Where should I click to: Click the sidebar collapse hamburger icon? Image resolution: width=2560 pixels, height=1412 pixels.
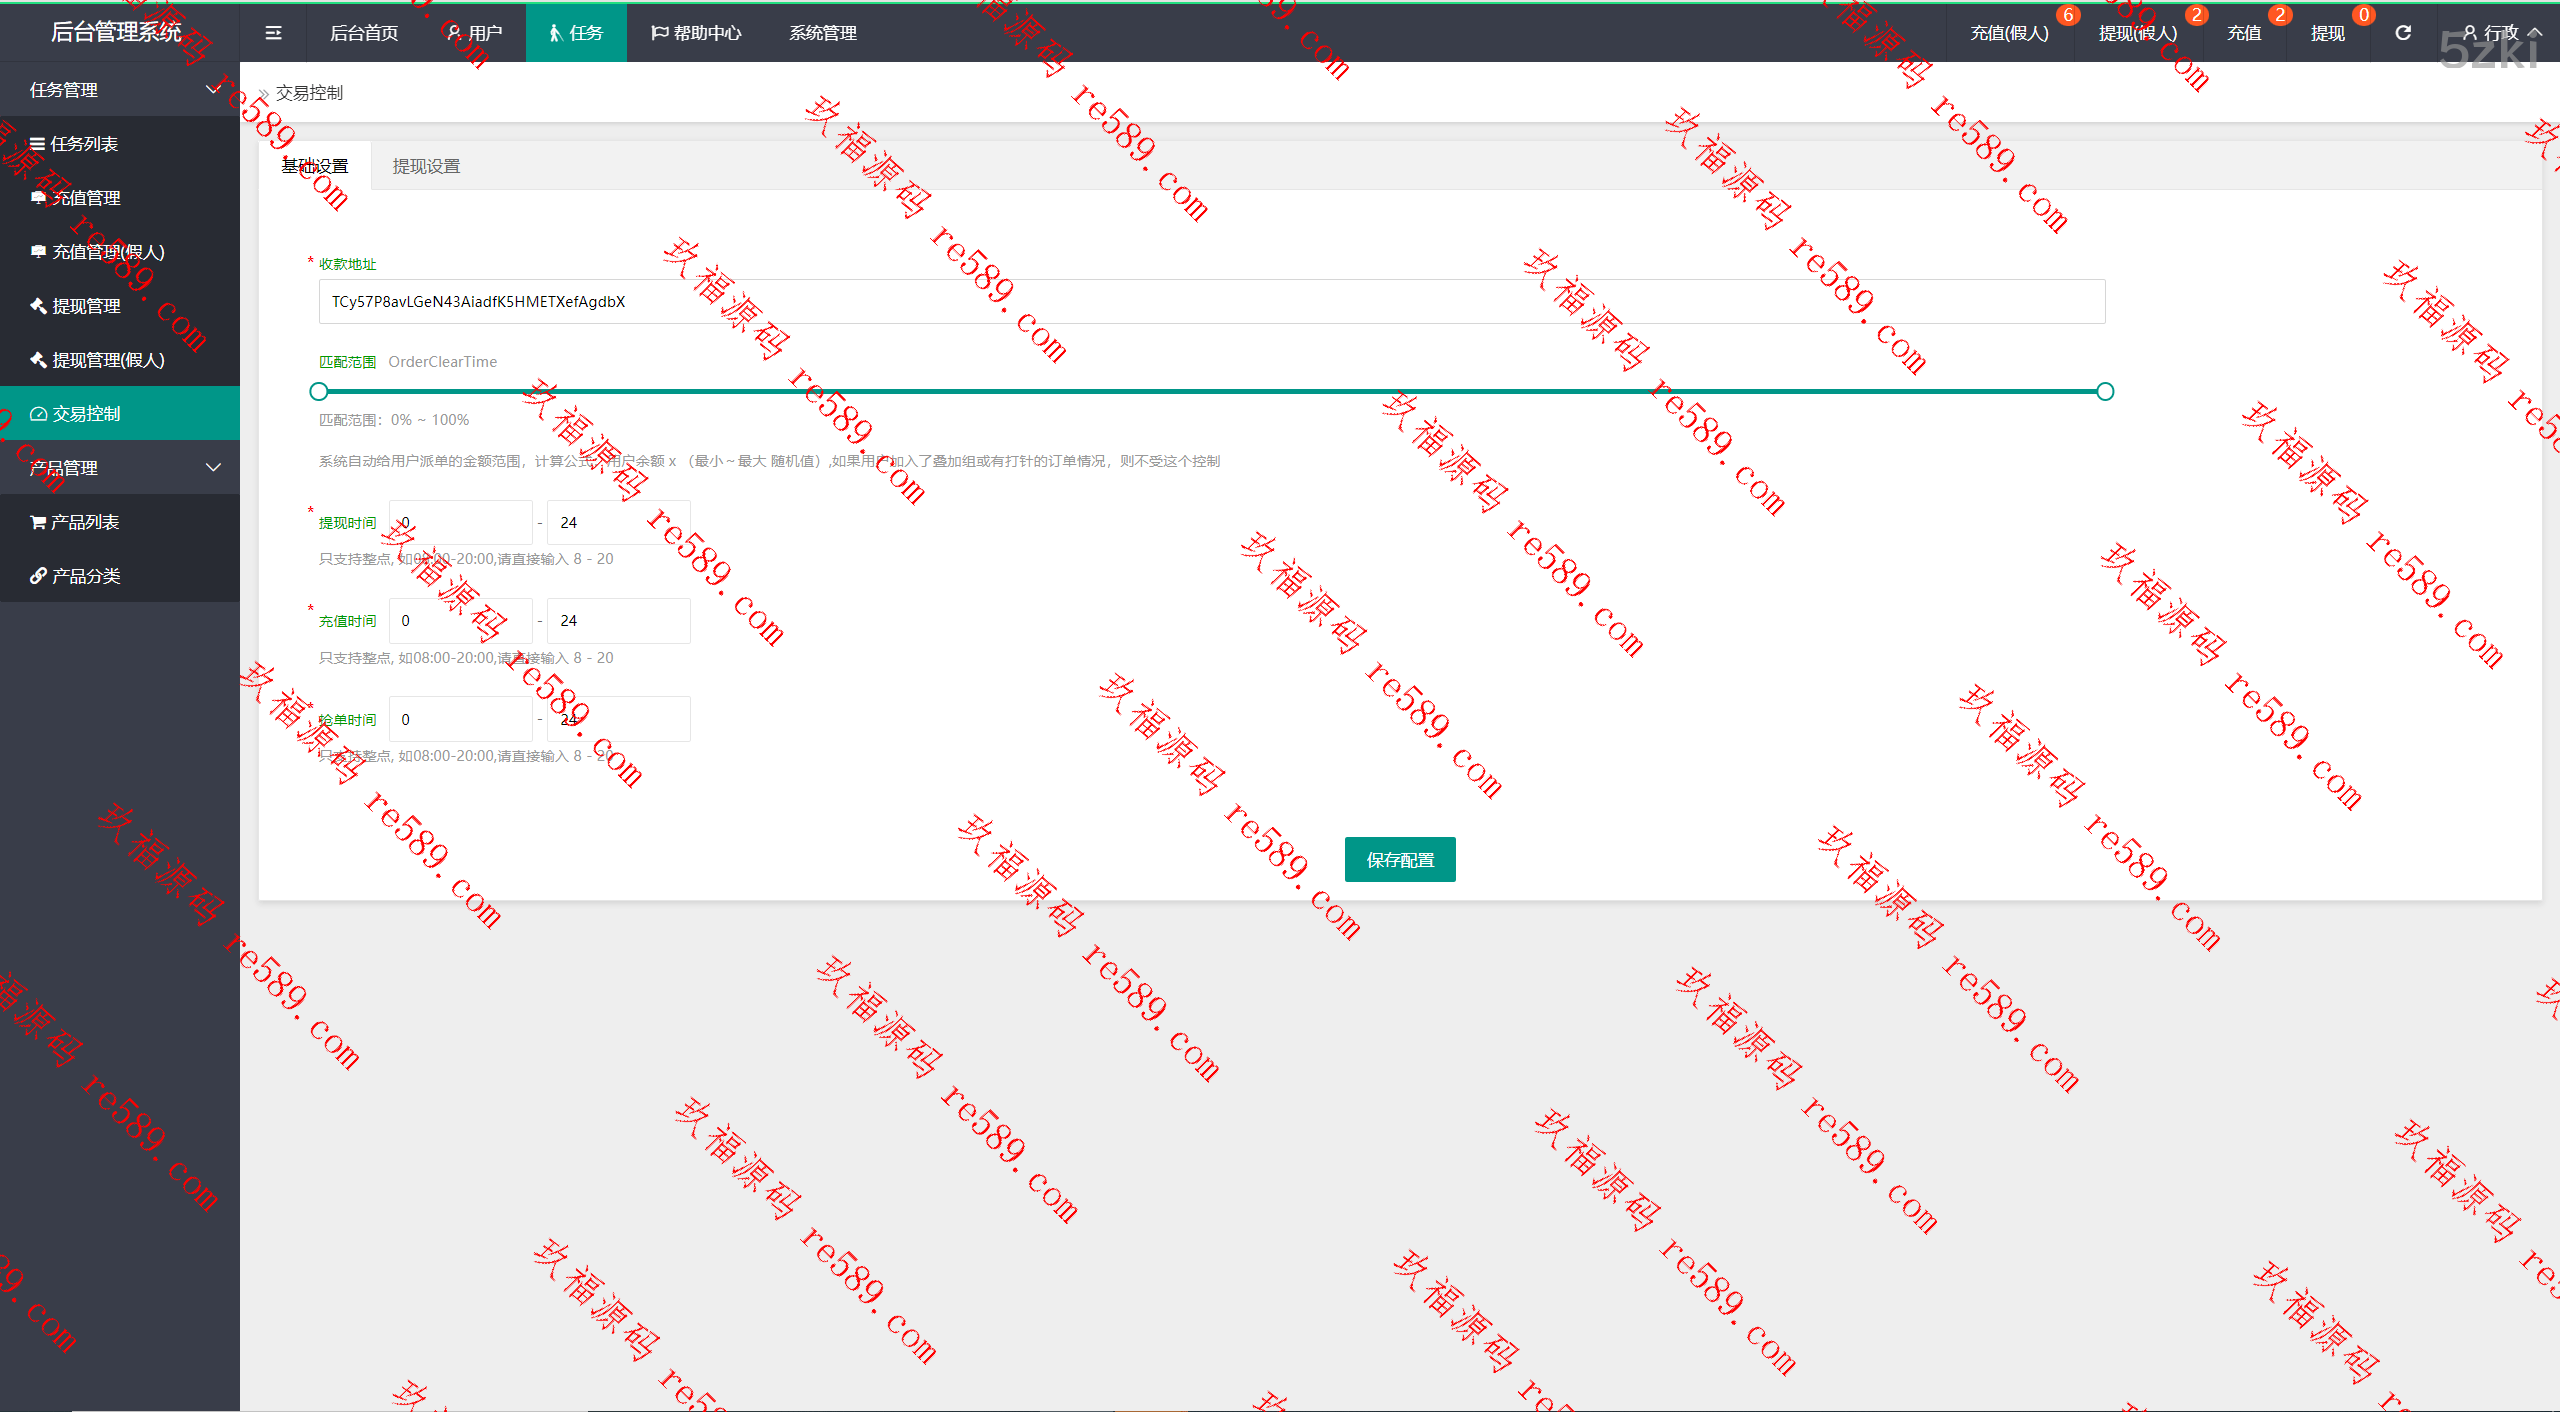click(x=273, y=33)
